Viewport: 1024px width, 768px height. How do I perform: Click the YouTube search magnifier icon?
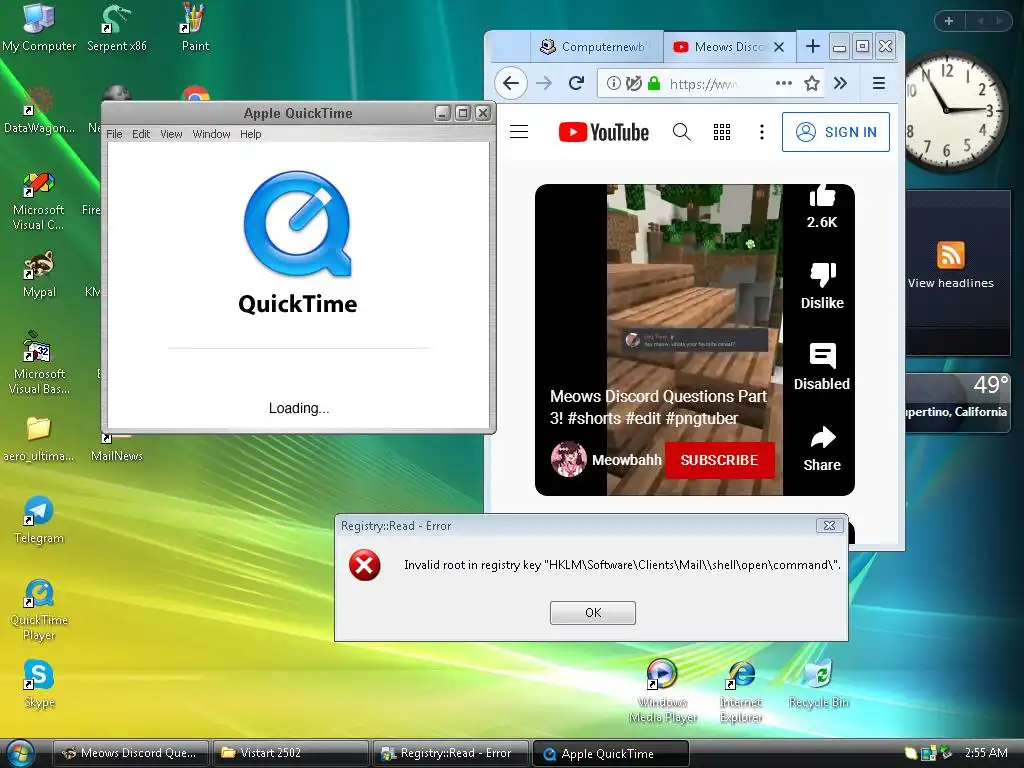tap(681, 132)
